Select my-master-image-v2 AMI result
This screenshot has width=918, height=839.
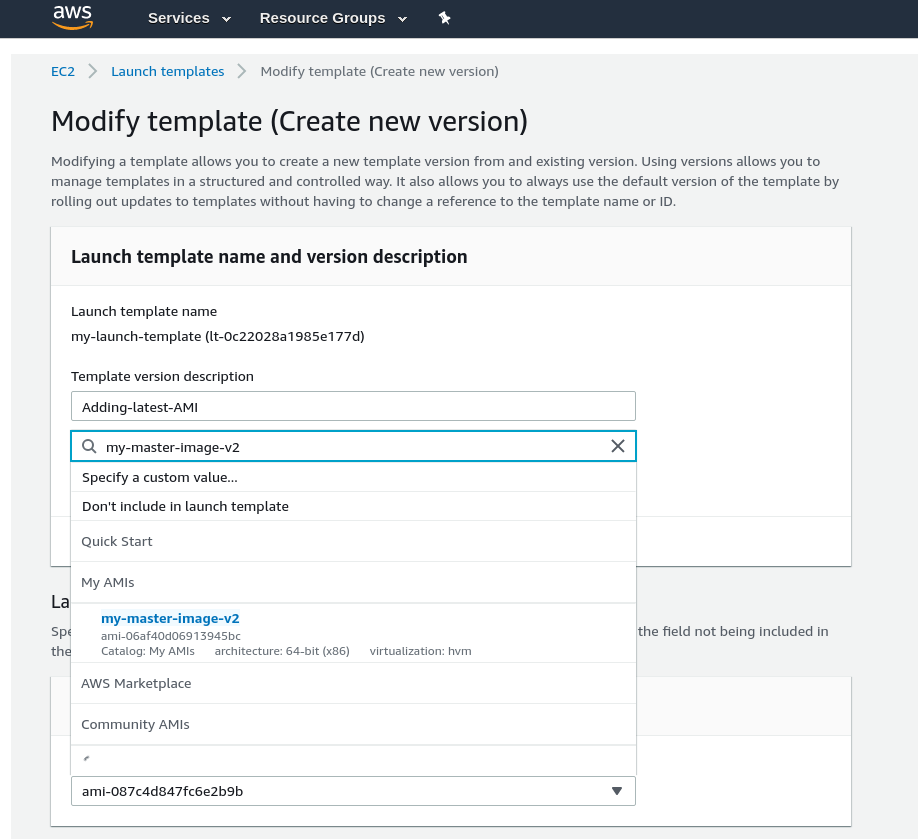pos(170,618)
